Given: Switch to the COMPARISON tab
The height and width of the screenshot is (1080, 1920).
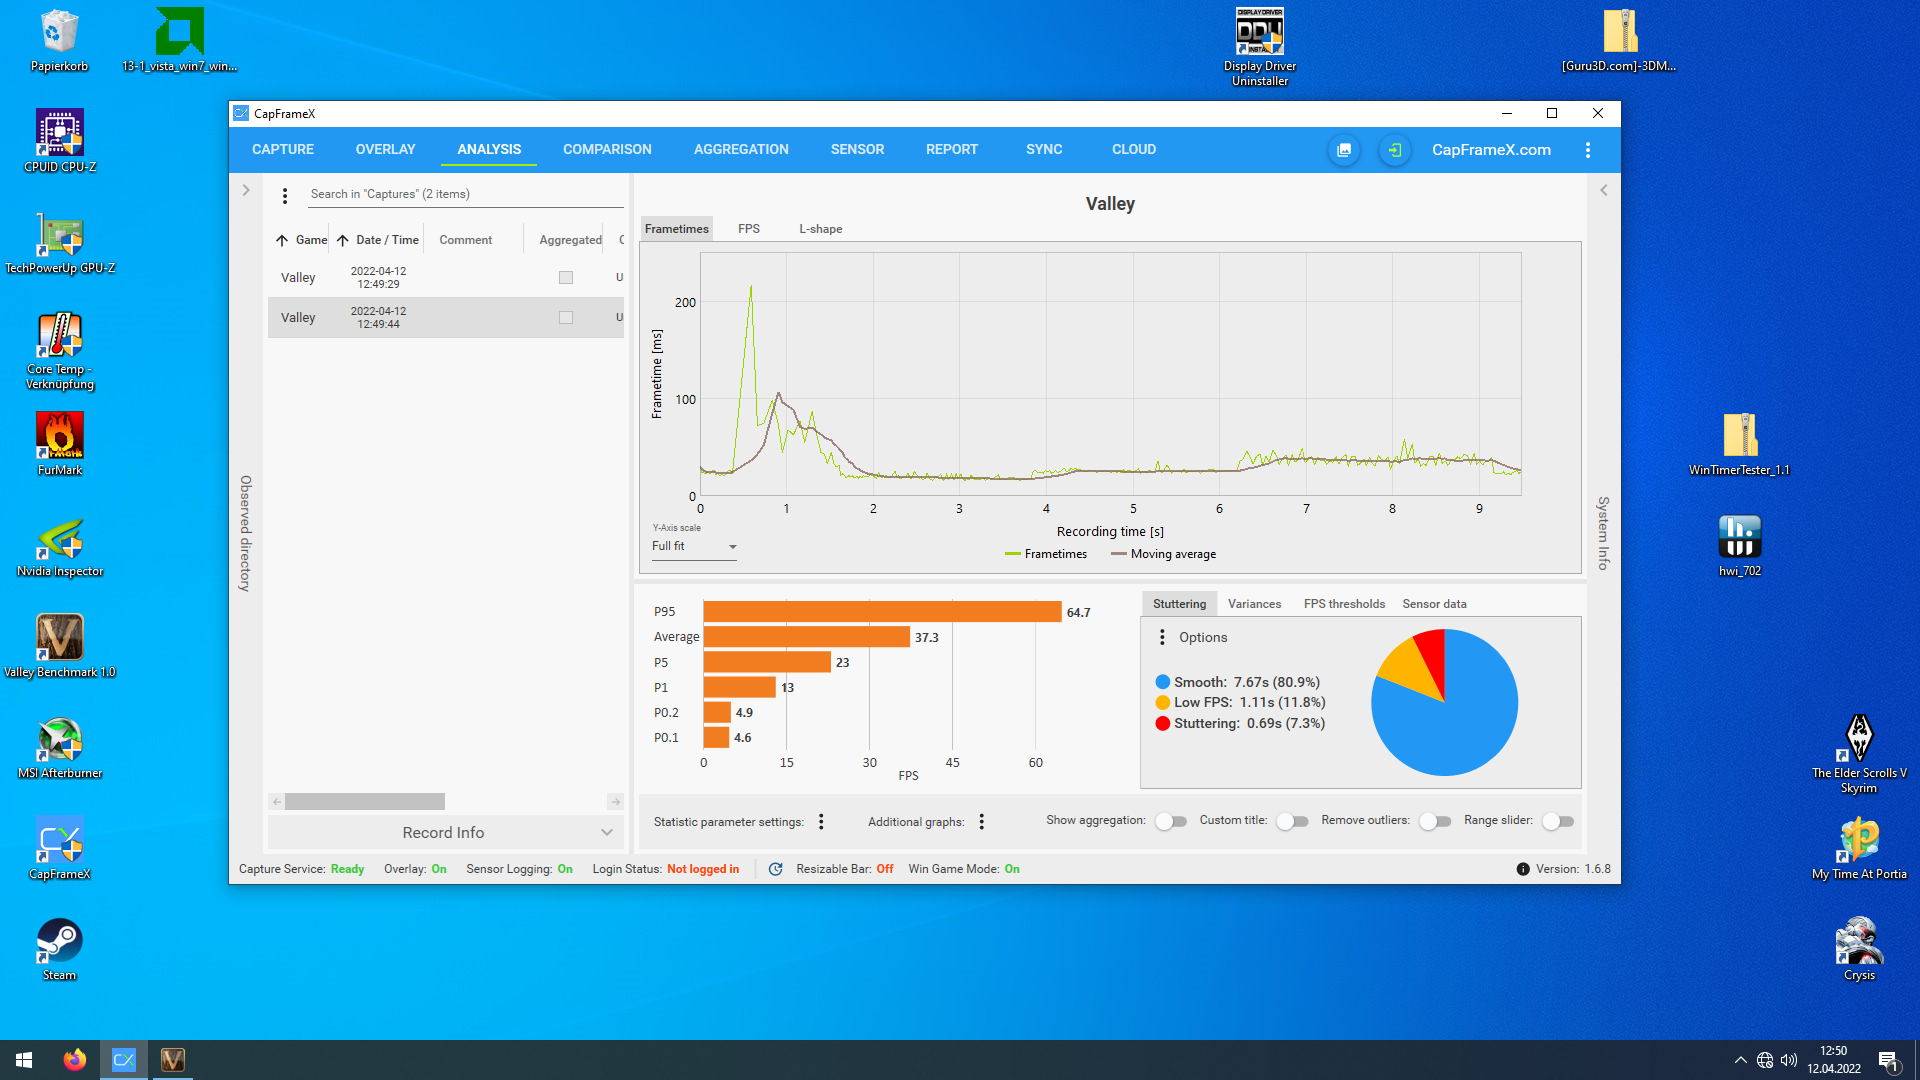Looking at the screenshot, I should (607, 150).
